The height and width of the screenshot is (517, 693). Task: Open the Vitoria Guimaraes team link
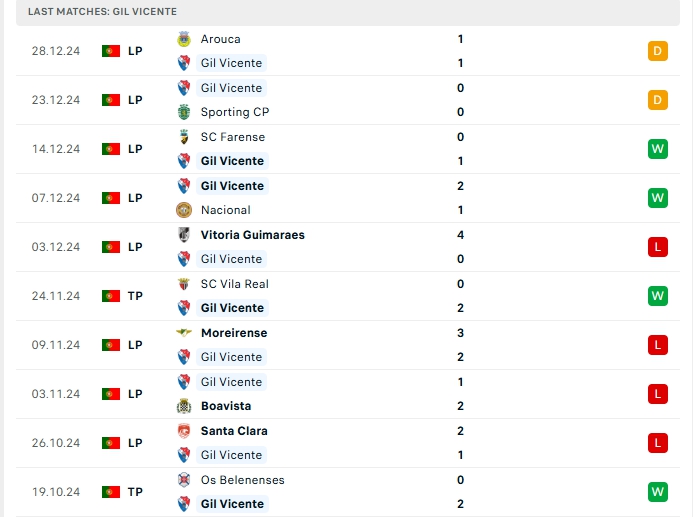pos(252,235)
